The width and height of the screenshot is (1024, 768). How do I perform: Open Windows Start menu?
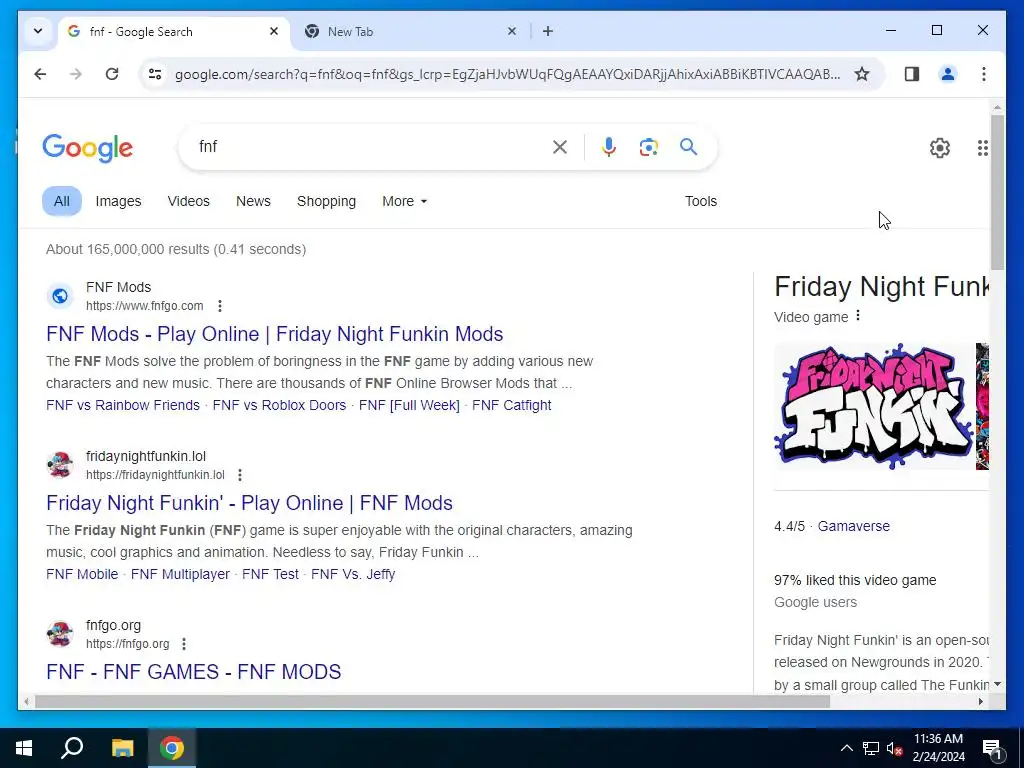[24, 748]
